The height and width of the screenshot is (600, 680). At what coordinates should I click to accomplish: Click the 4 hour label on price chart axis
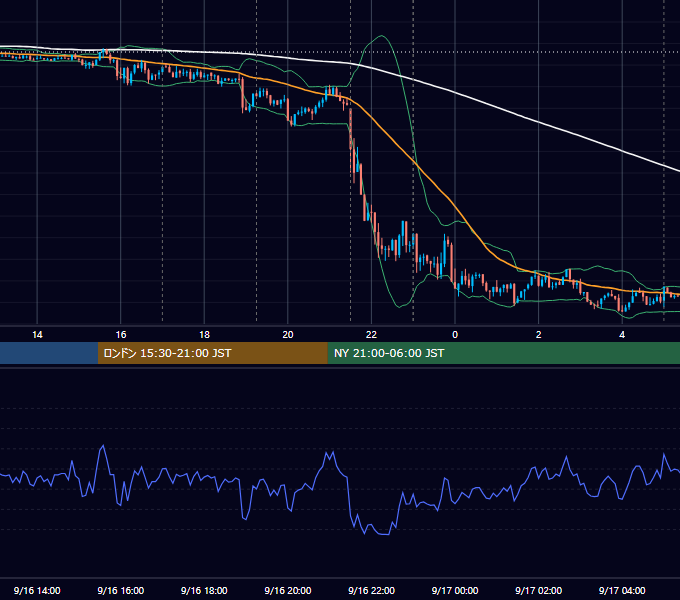tap(622, 335)
